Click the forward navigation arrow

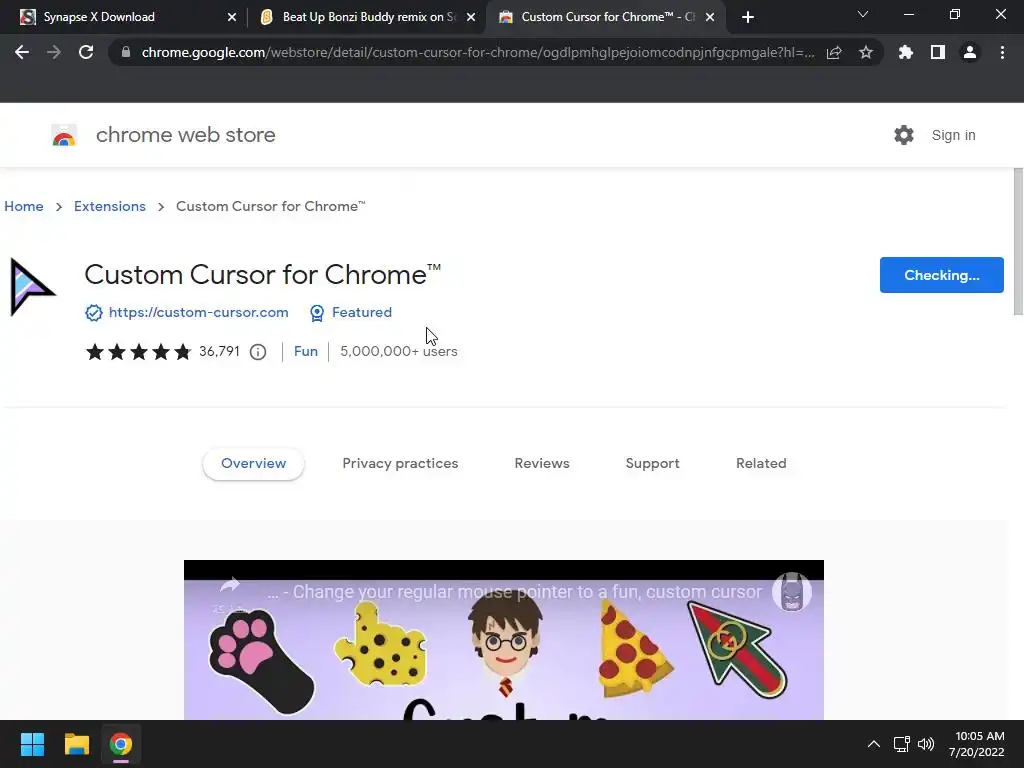tap(54, 52)
